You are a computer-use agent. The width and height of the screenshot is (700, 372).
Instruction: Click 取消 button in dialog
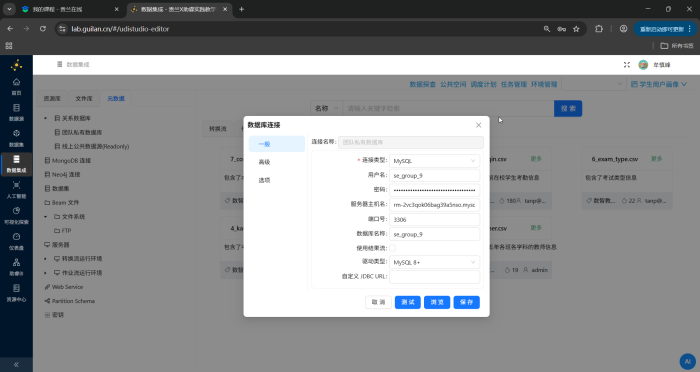click(x=378, y=302)
